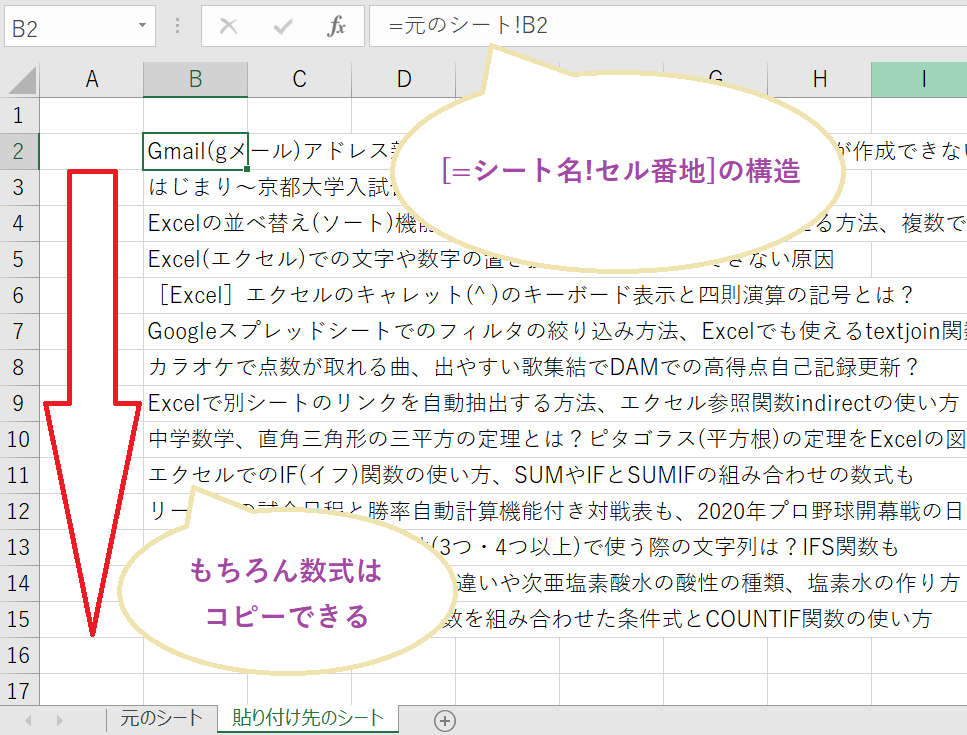This screenshot has height=735, width=967.
Task: Select column B header
Action: pyautogui.click(x=195, y=80)
